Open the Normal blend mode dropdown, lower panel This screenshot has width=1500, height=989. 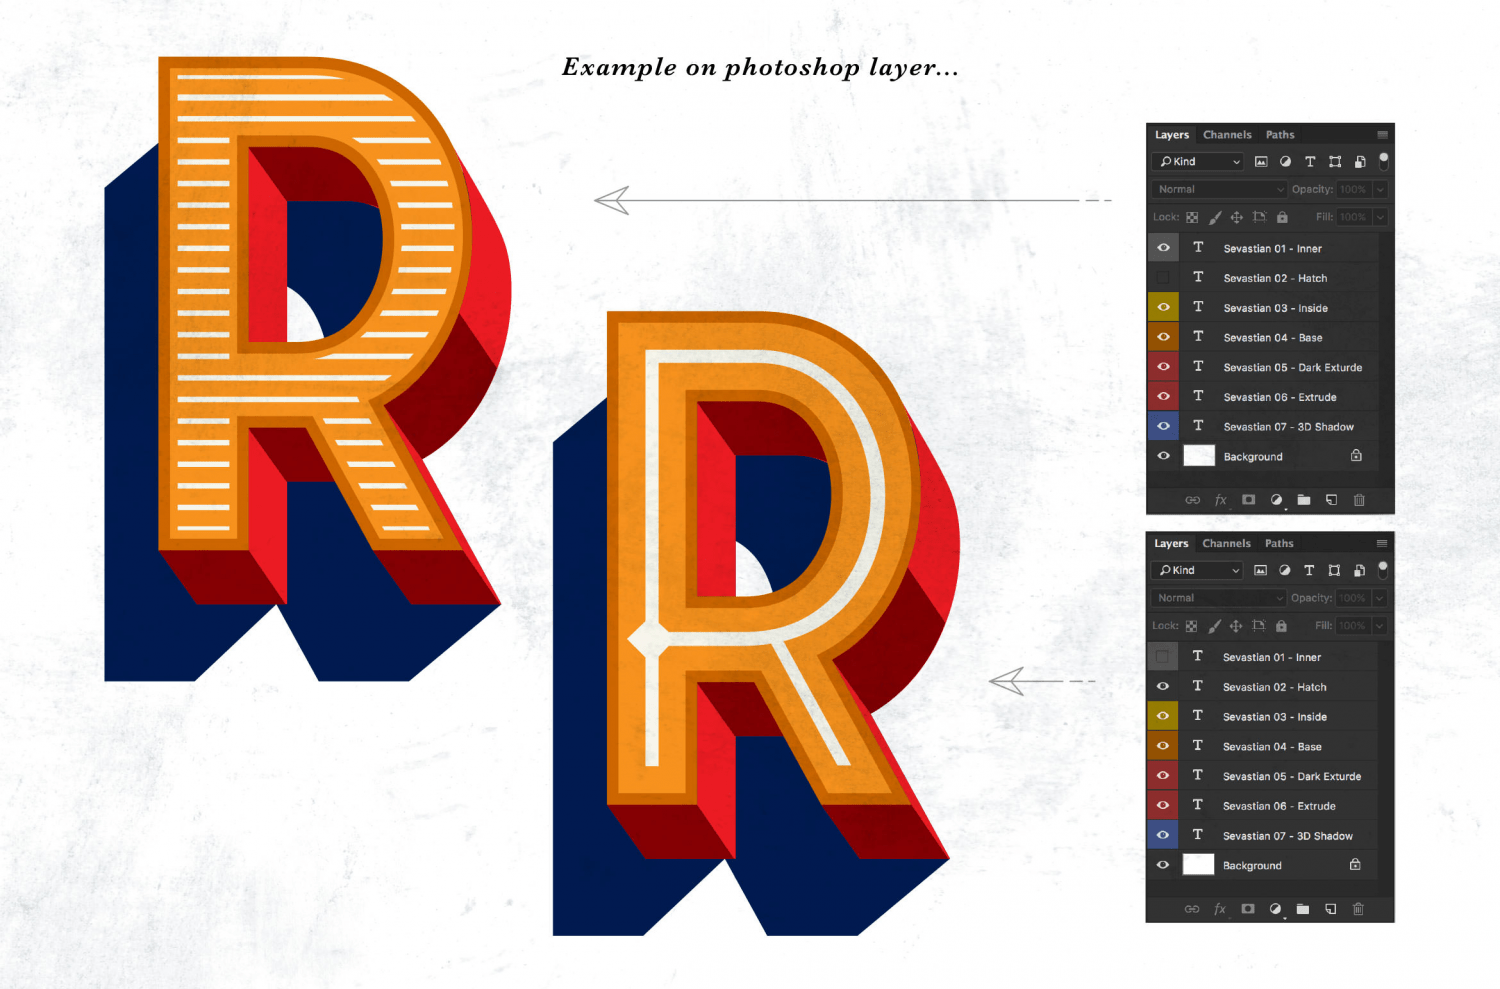coord(1218,598)
